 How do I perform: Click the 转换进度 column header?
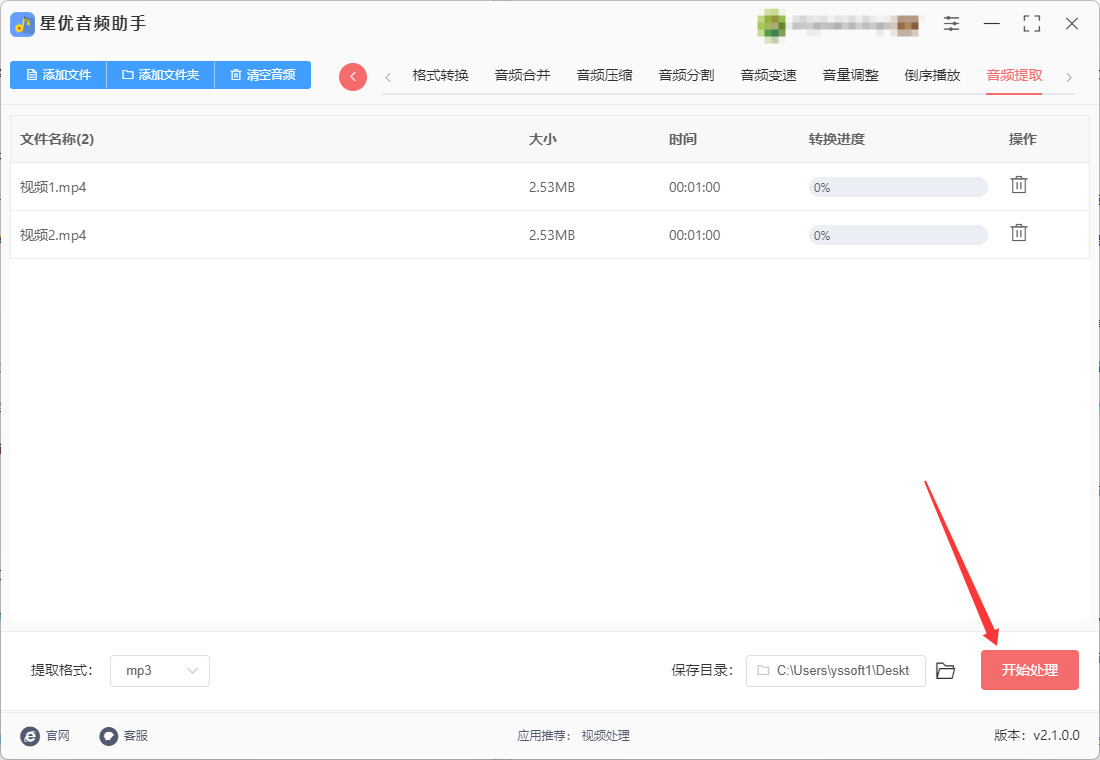(x=837, y=139)
